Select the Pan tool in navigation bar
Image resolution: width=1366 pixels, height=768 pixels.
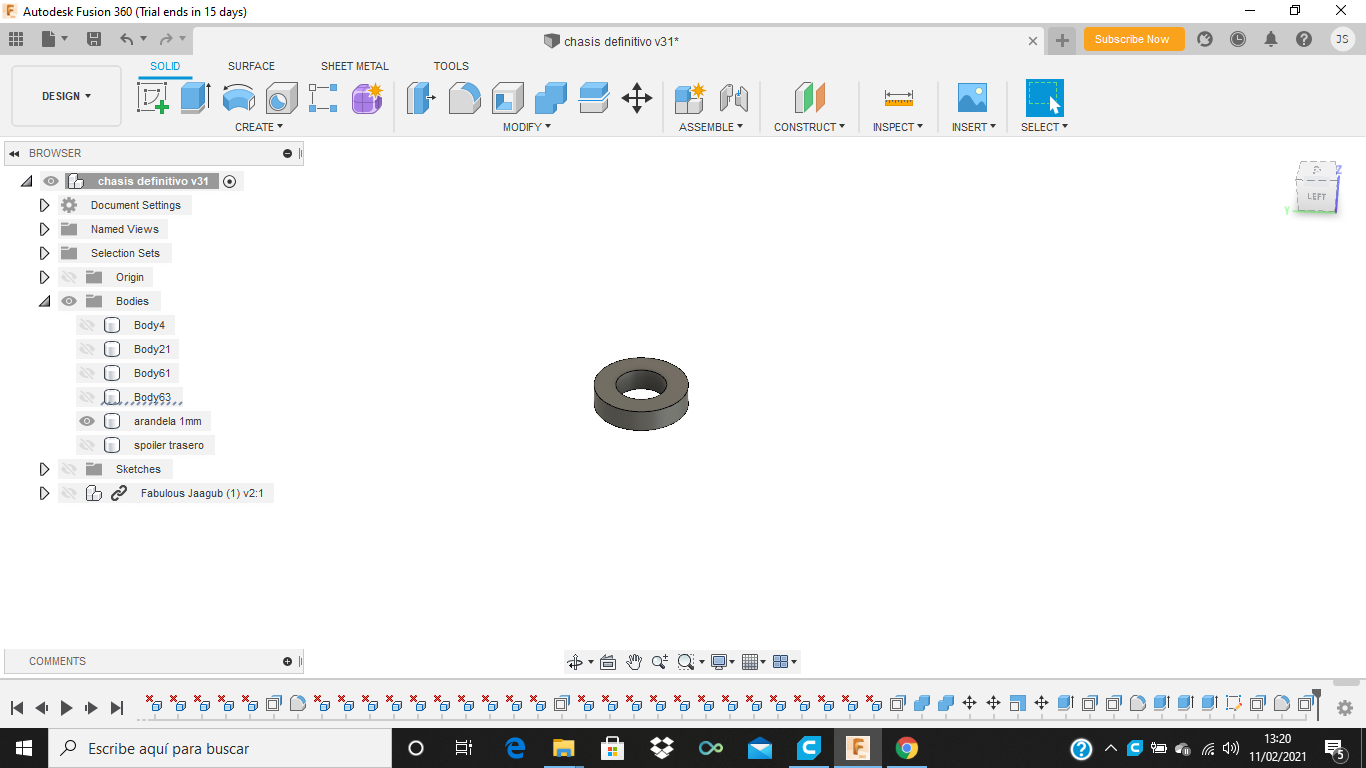tap(634, 661)
